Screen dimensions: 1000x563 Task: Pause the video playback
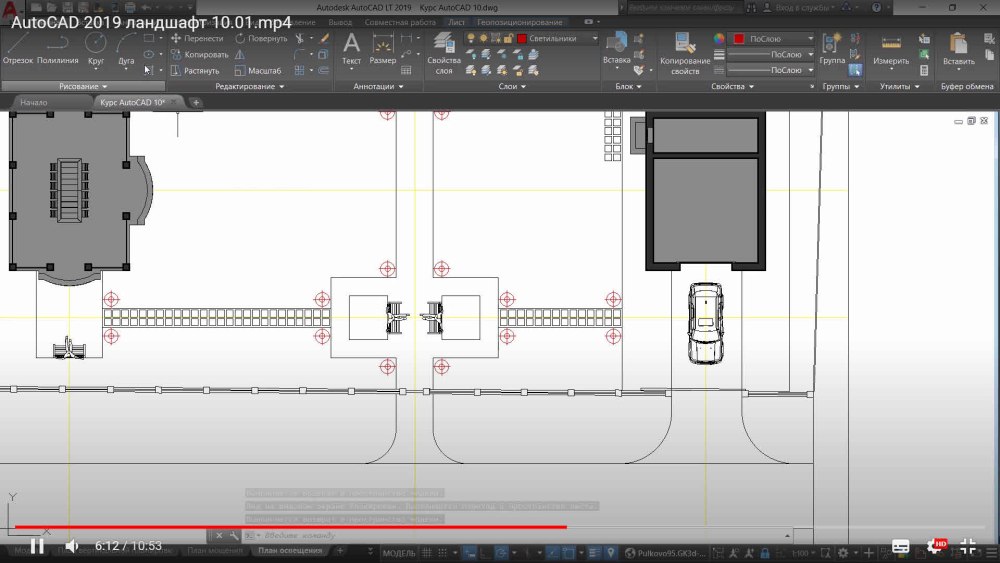(36, 546)
